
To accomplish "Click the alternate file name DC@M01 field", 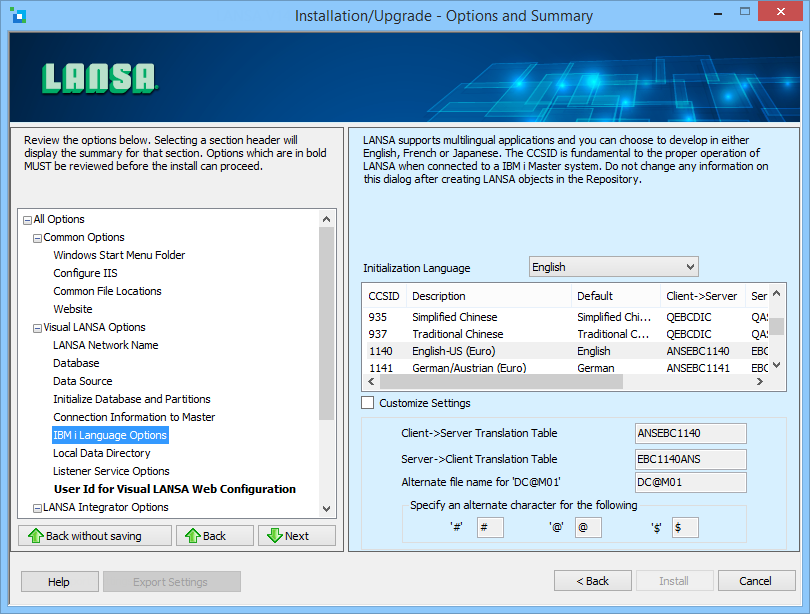I will (x=691, y=482).
